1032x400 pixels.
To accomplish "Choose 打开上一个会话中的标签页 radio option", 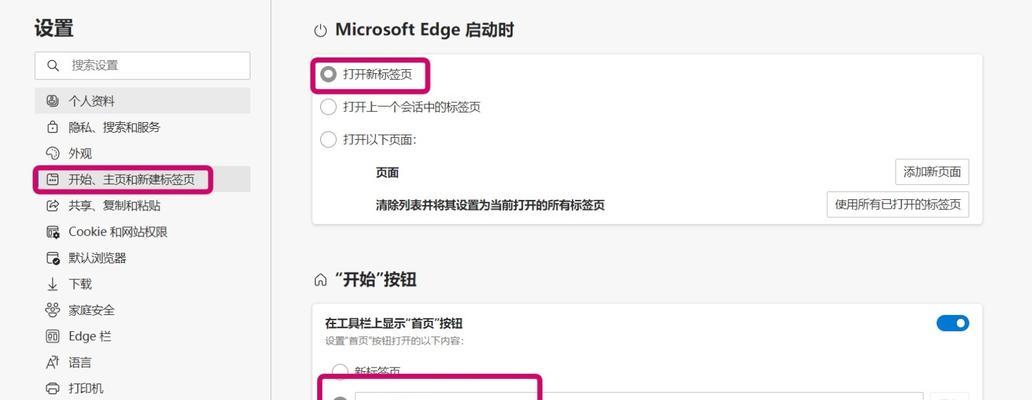I will coord(328,107).
